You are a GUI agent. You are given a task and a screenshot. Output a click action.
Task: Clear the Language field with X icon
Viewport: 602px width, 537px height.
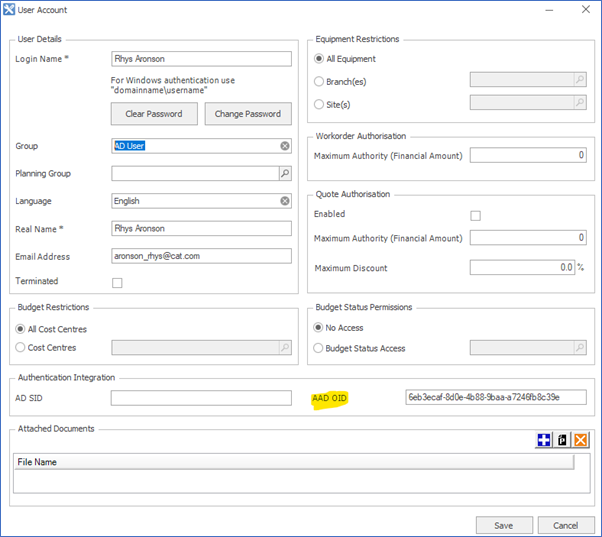coord(285,201)
